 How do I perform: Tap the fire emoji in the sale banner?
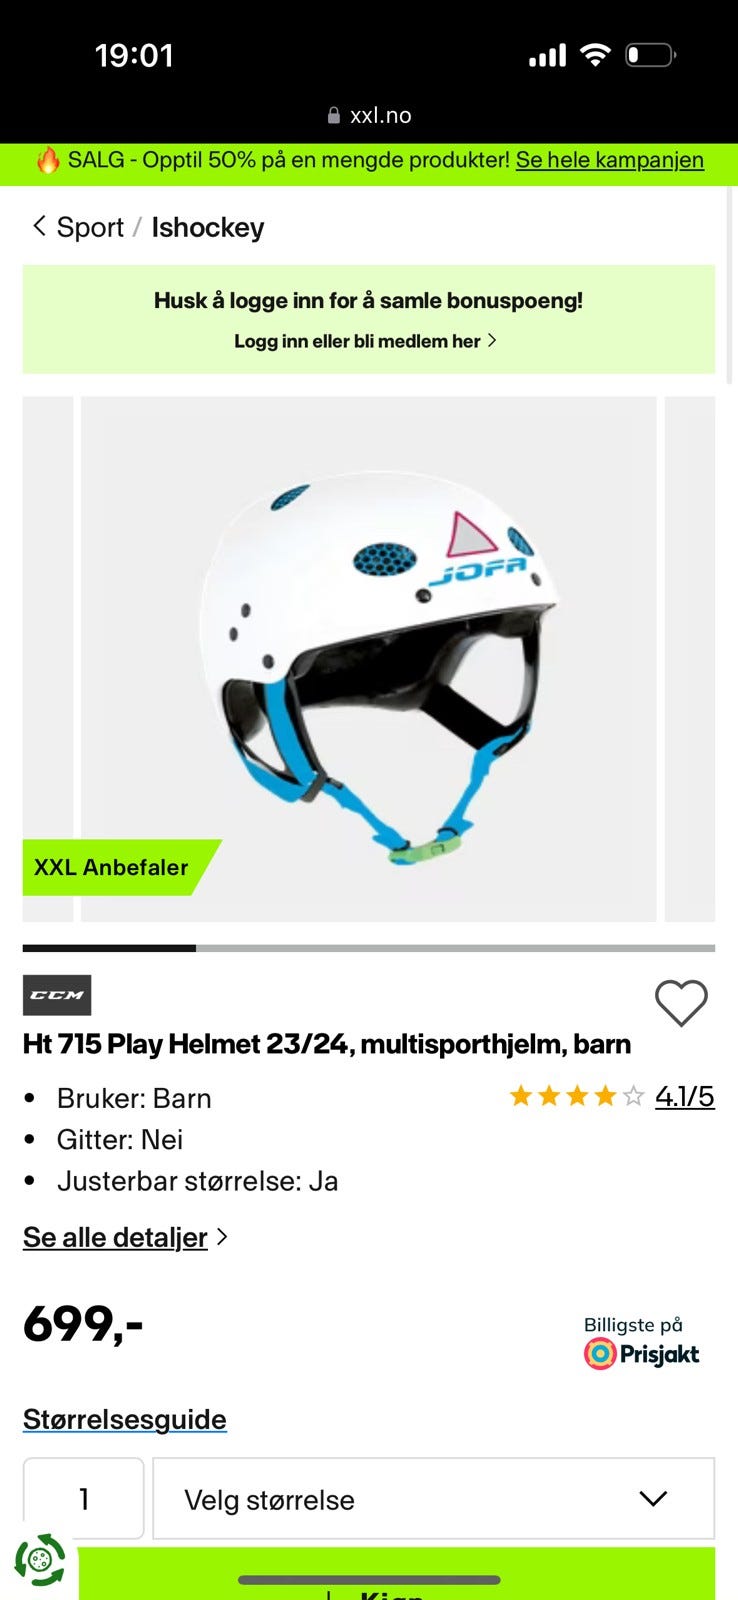coord(48,160)
